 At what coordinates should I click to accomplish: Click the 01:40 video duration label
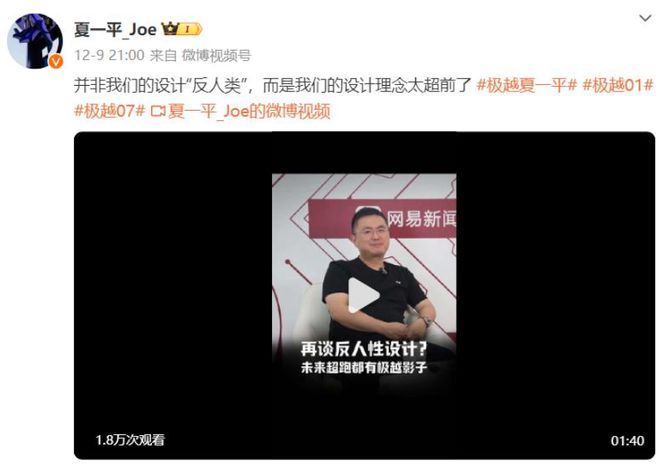tap(627, 441)
